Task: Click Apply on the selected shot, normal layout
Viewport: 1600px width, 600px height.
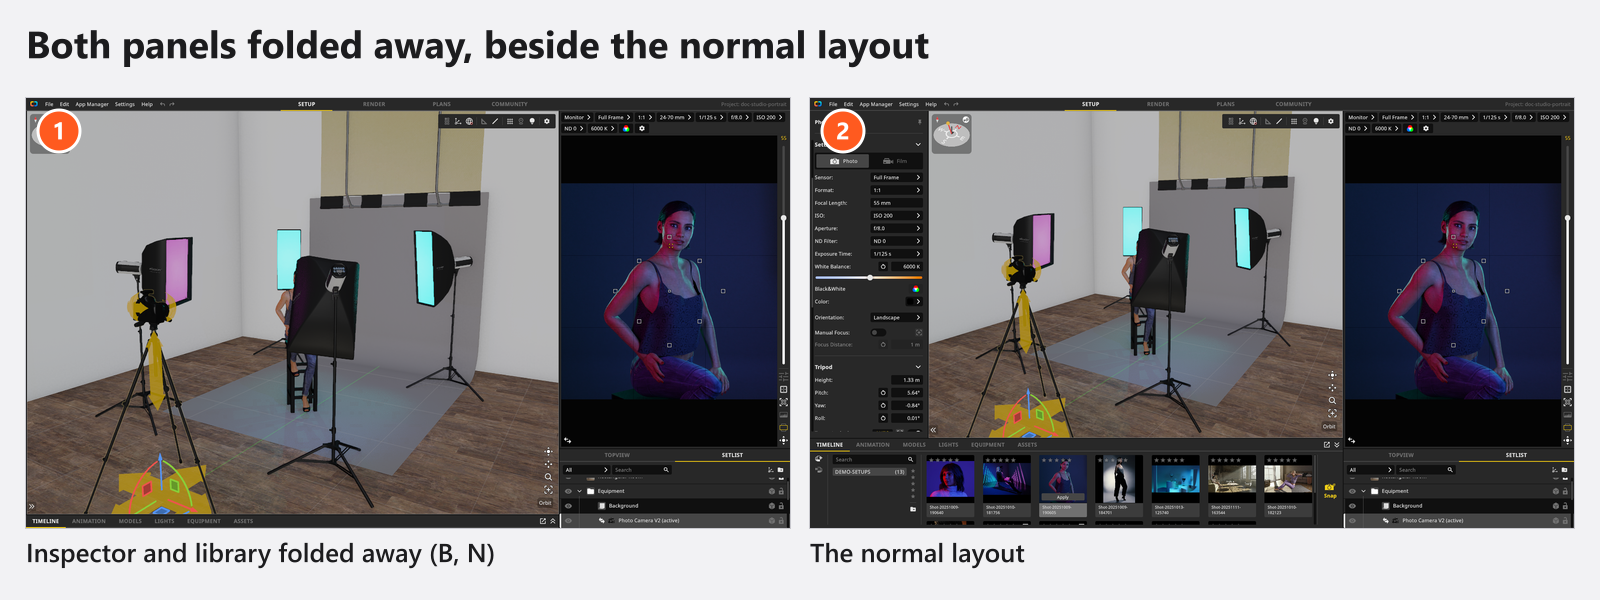Action: pyautogui.click(x=1063, y=497)
